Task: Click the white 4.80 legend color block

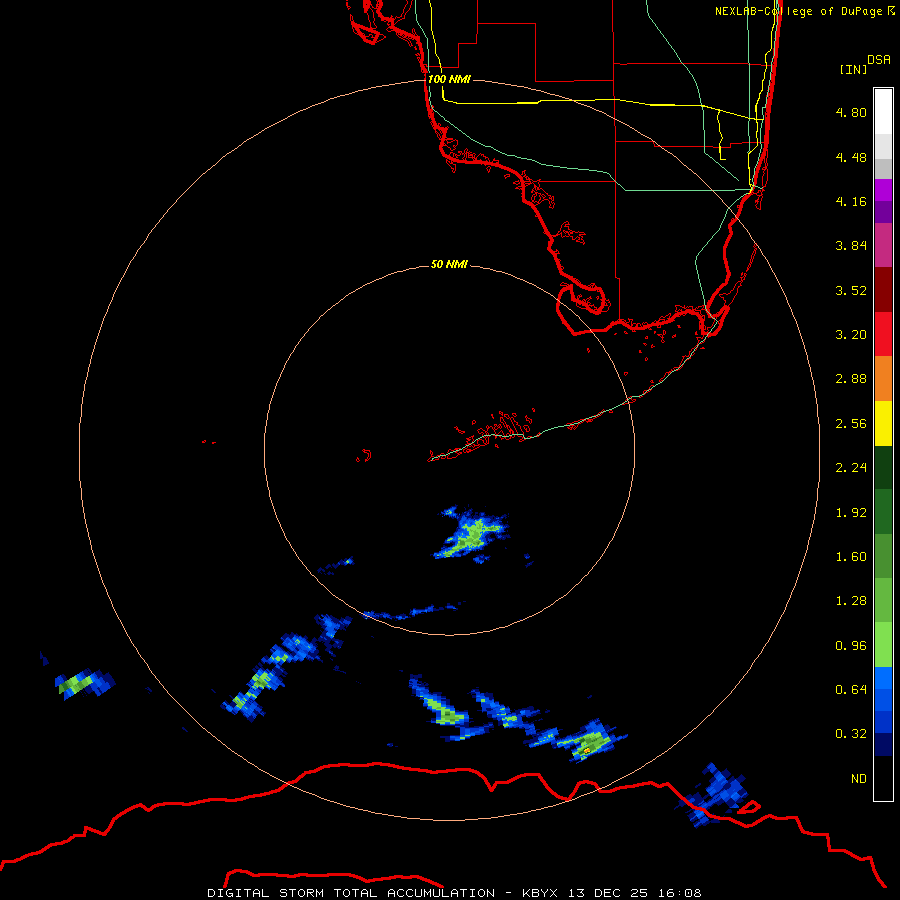Action: 883,111
